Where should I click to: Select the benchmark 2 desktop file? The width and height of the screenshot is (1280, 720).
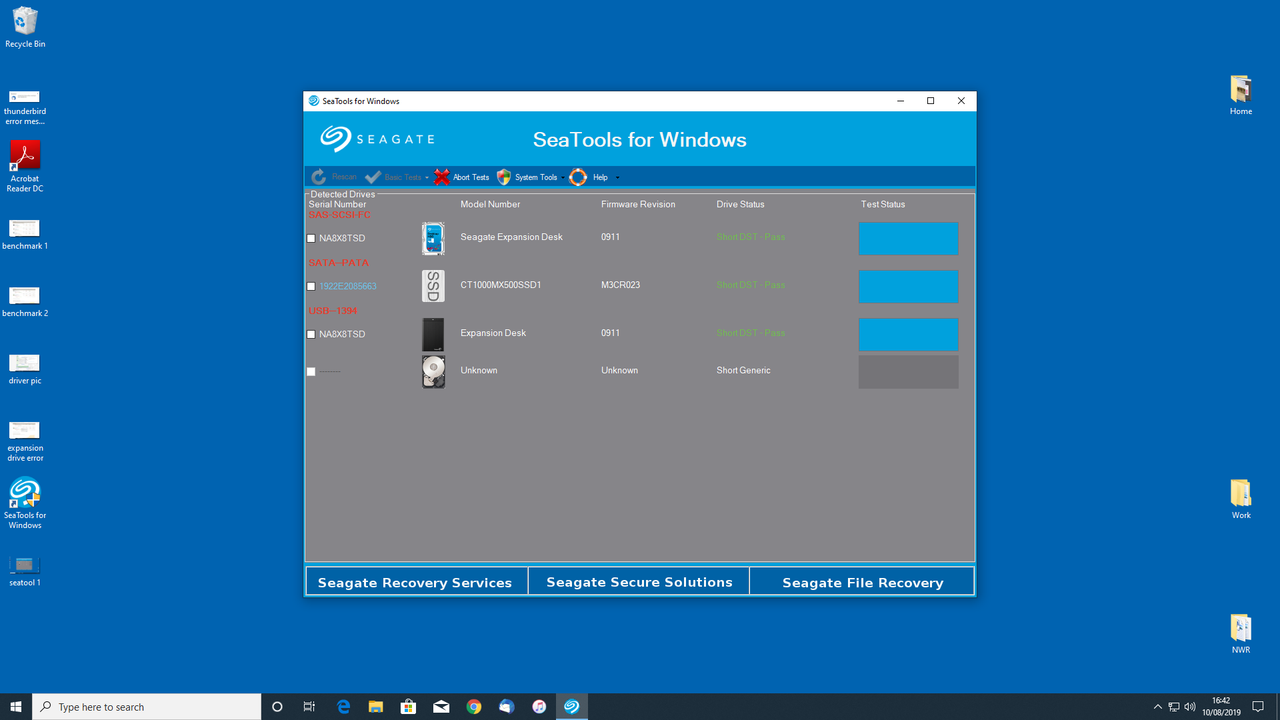click(25, 301)
